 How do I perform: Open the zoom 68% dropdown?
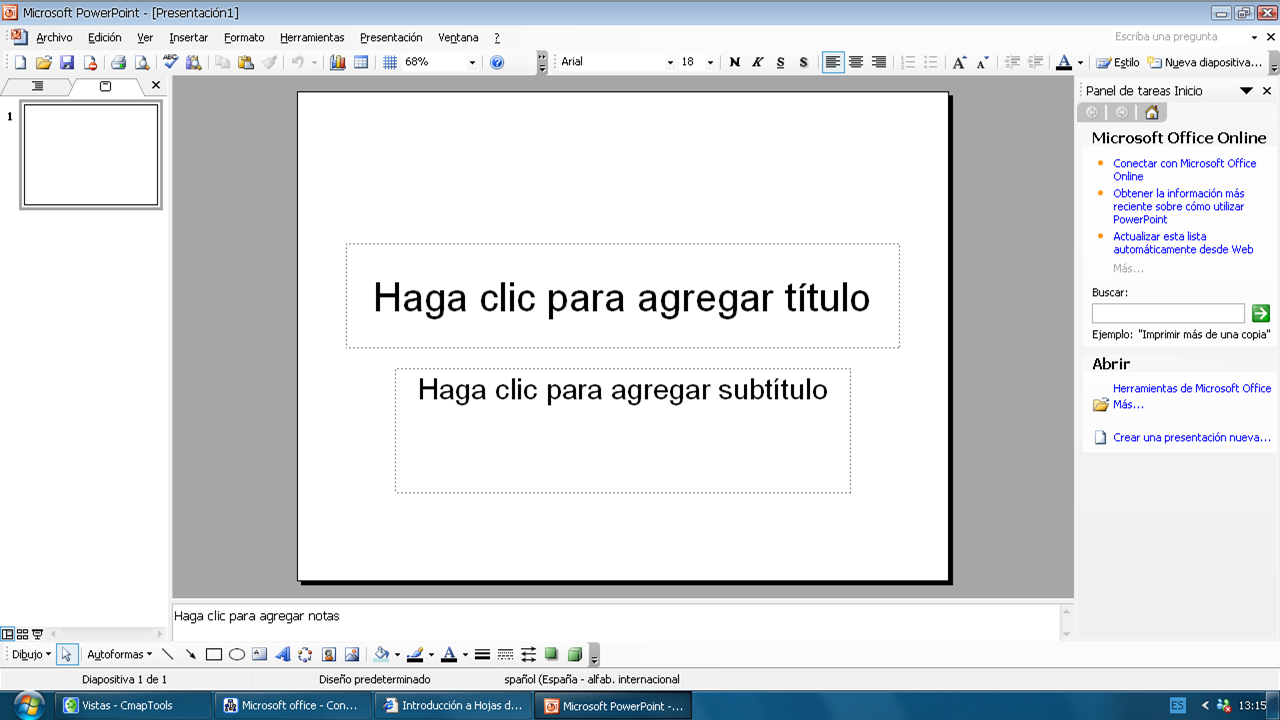pos(472,62)
